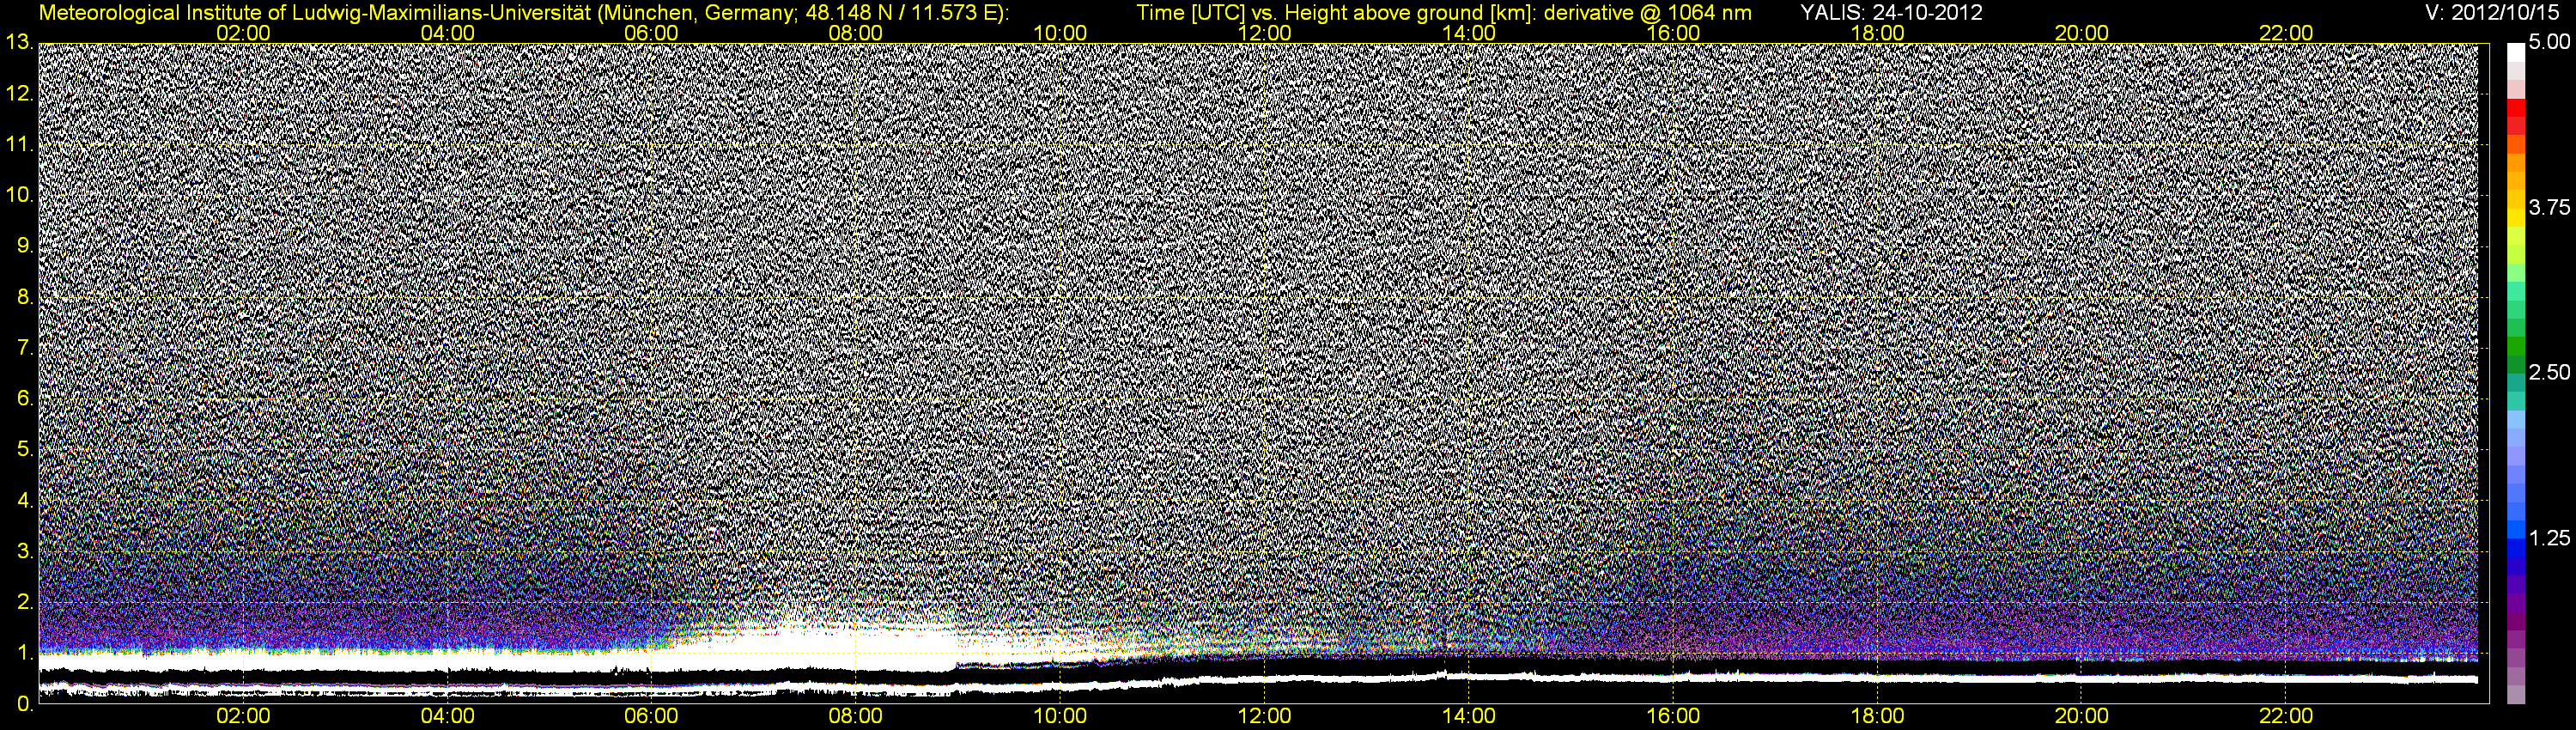This screenshot has height=730, width=2576.
Task: Click the 08:00 label on the lower time axis
Action: (x=856, y=717)
